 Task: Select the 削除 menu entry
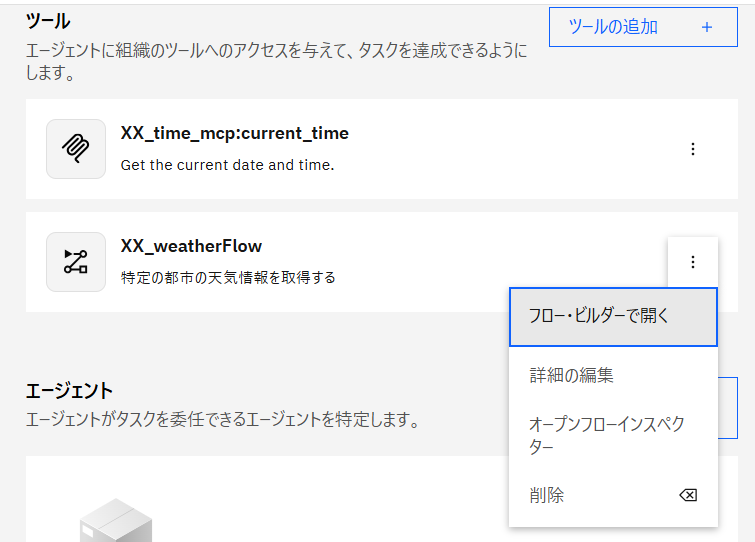click(548, 495)
